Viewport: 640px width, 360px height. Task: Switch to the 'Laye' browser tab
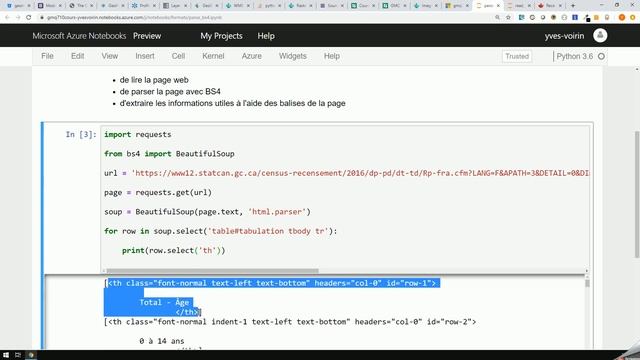[x=176, y=6]
